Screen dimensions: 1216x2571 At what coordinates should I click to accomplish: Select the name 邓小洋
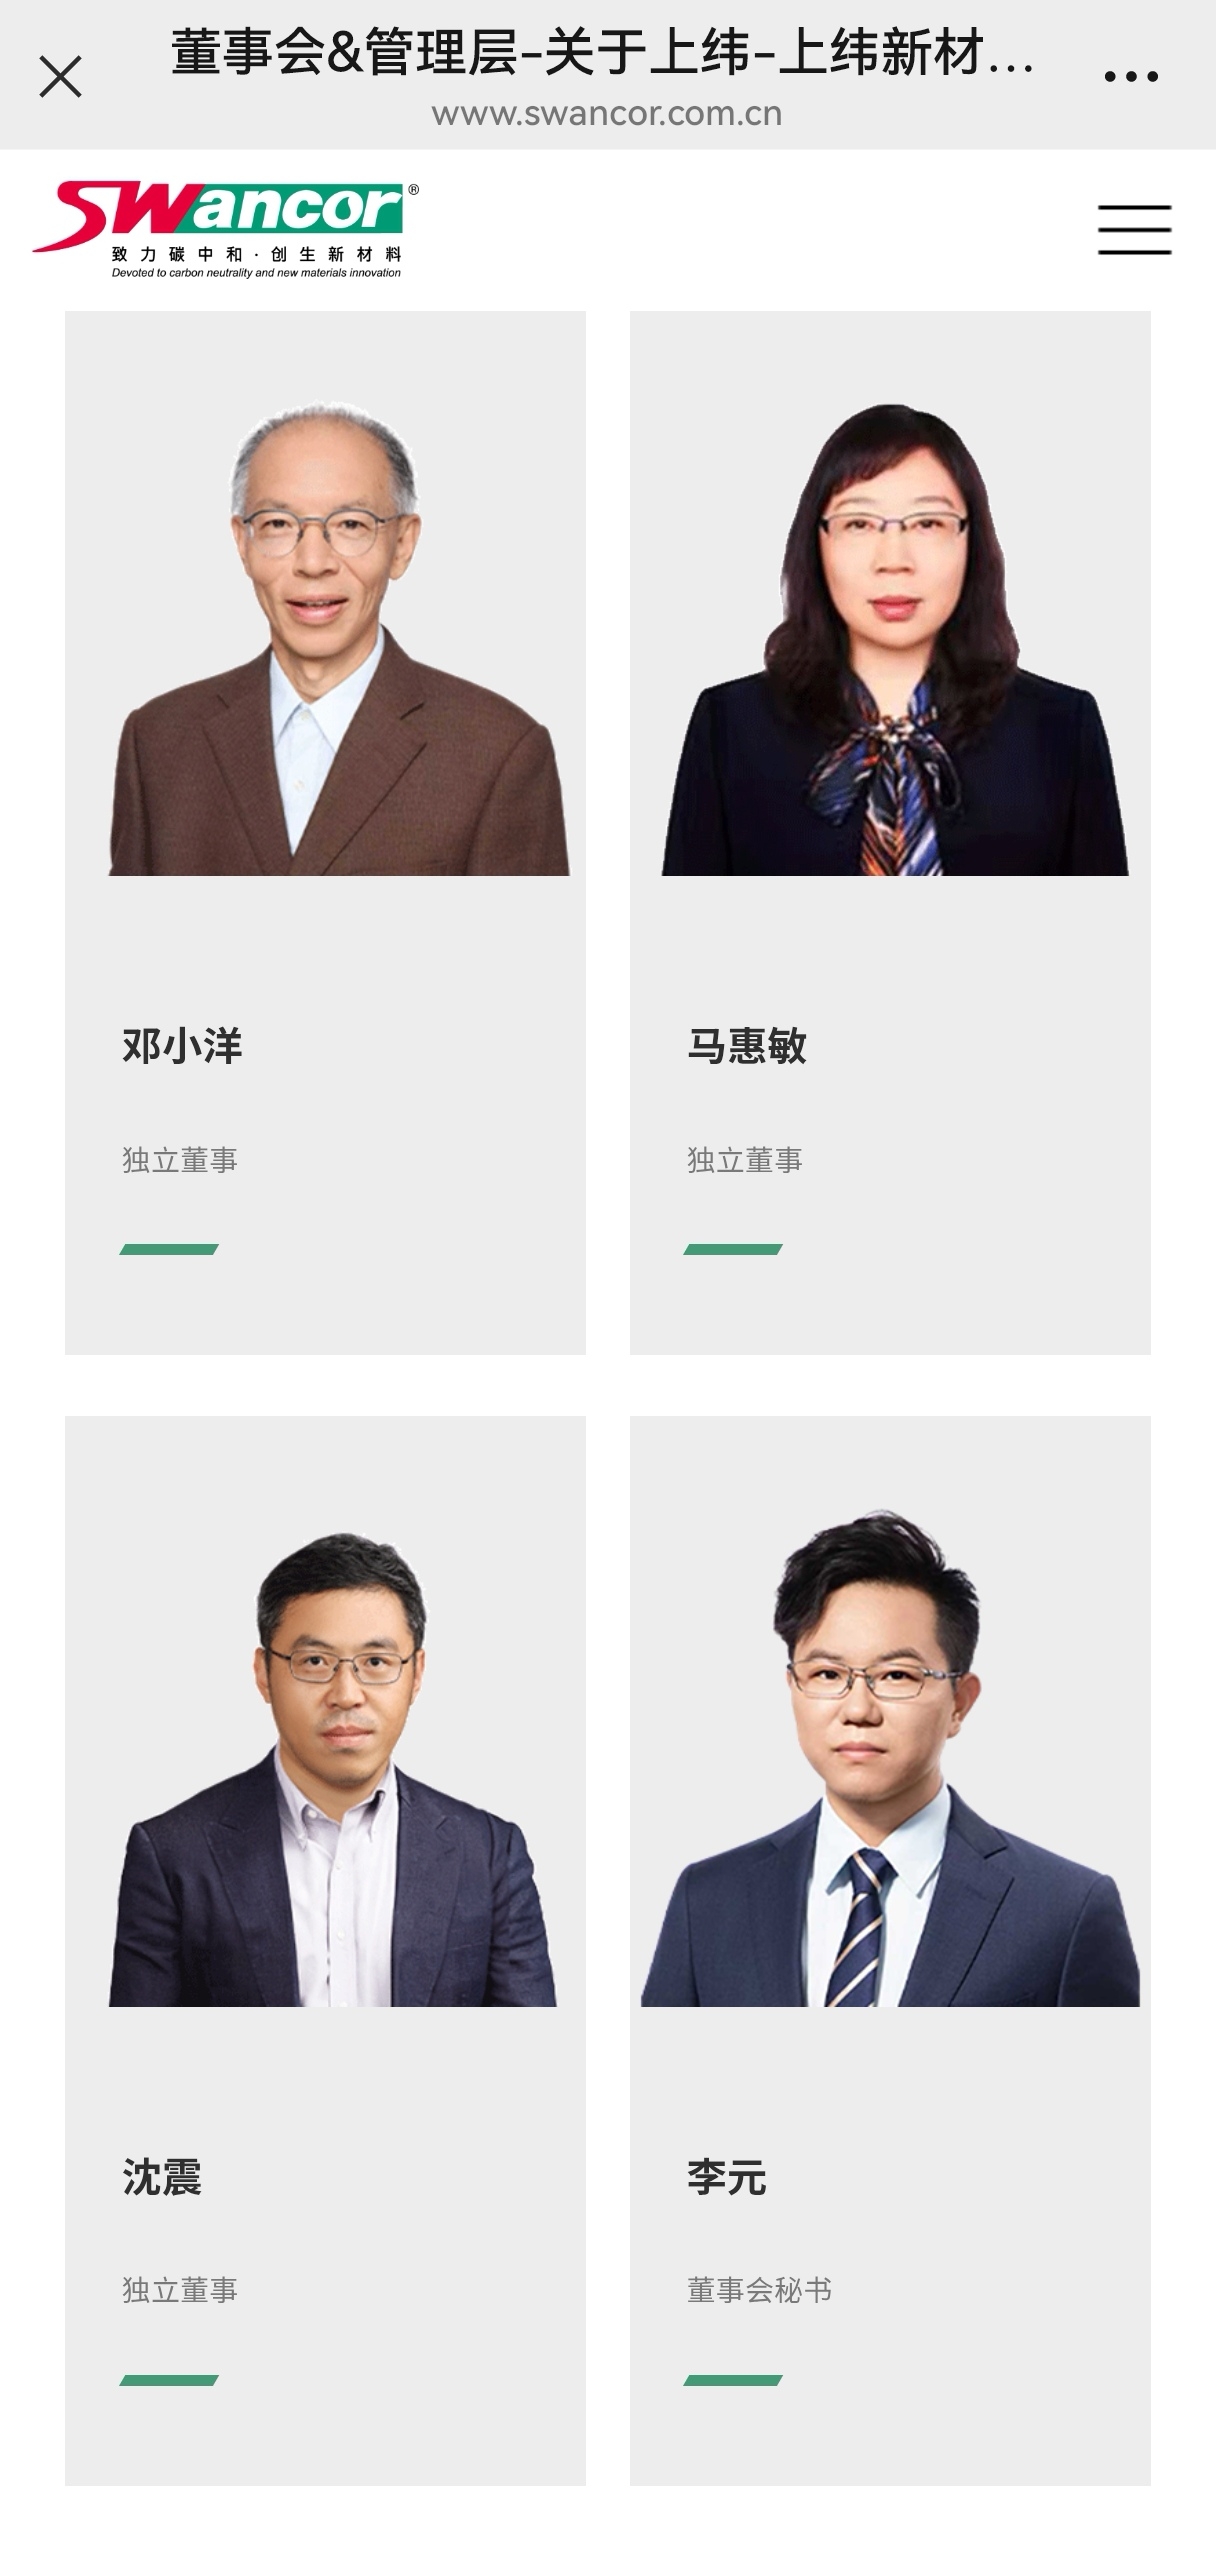click(x=182, y=1046)
